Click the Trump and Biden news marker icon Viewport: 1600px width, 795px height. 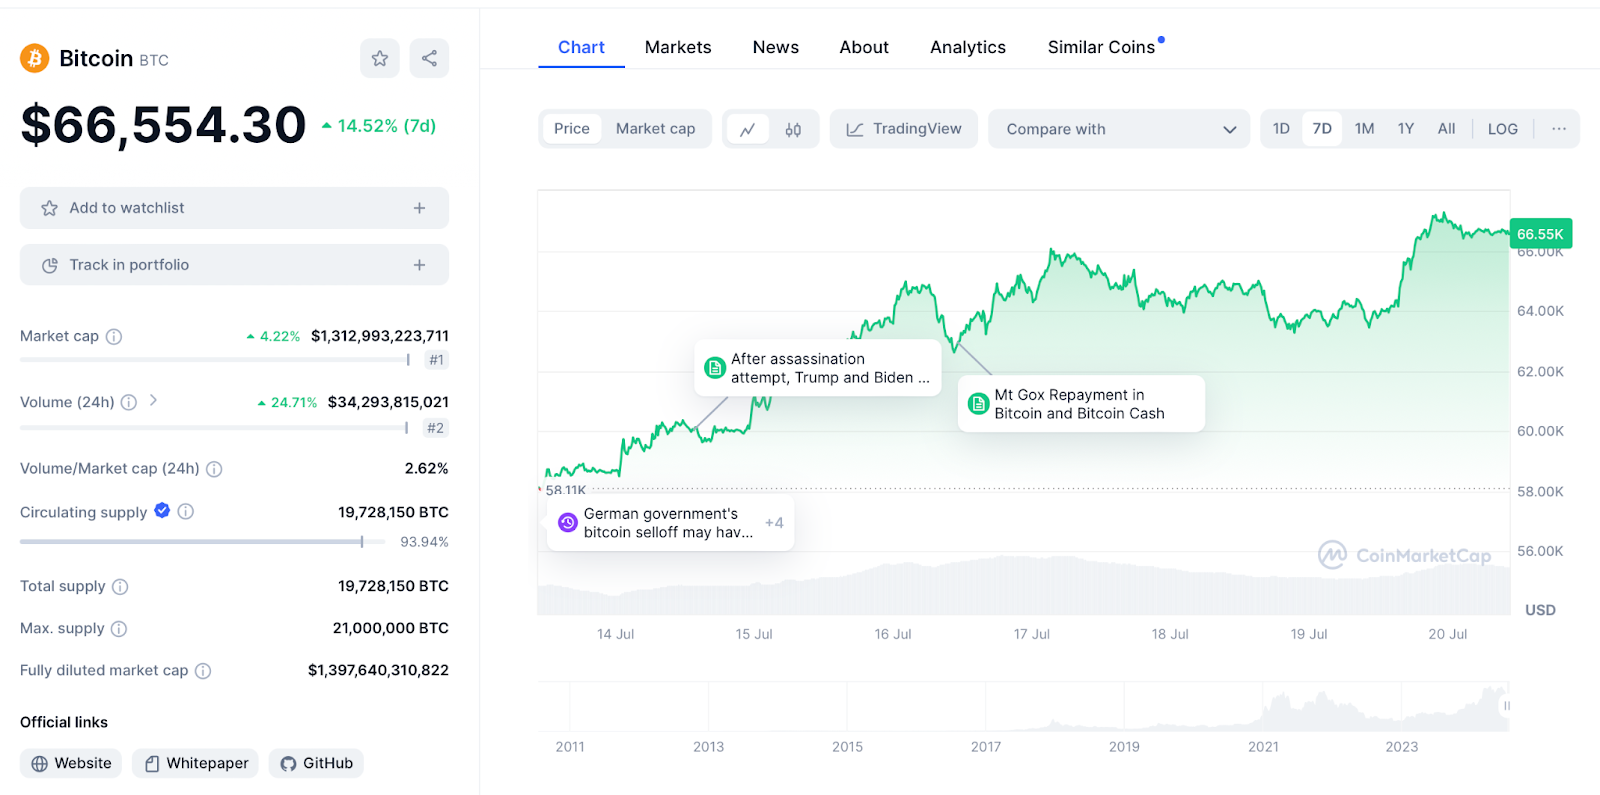(x=715, y=368)
